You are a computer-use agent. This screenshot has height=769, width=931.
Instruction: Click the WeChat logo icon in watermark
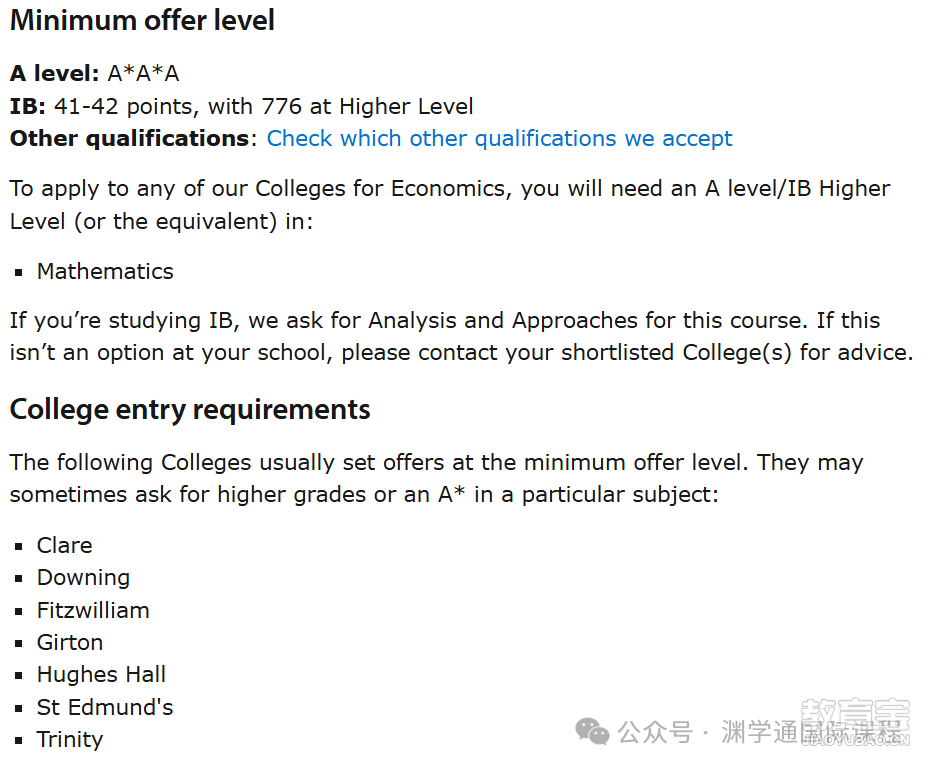(592, 731)
